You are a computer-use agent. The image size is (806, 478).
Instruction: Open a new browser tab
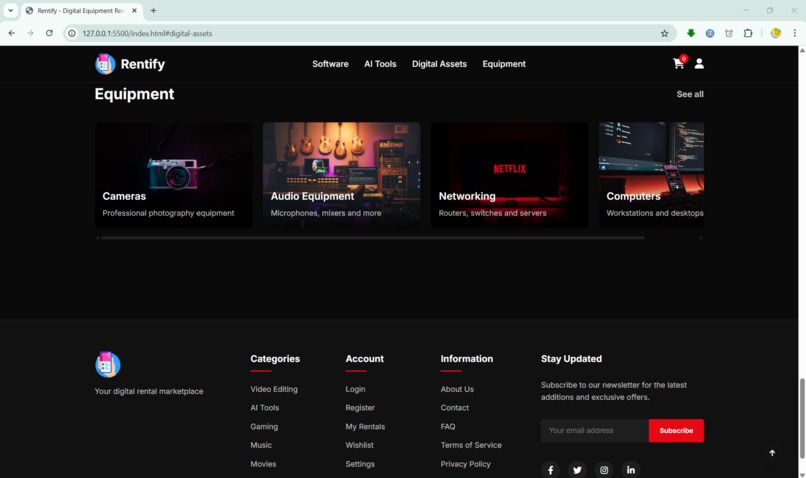(153, 10)
